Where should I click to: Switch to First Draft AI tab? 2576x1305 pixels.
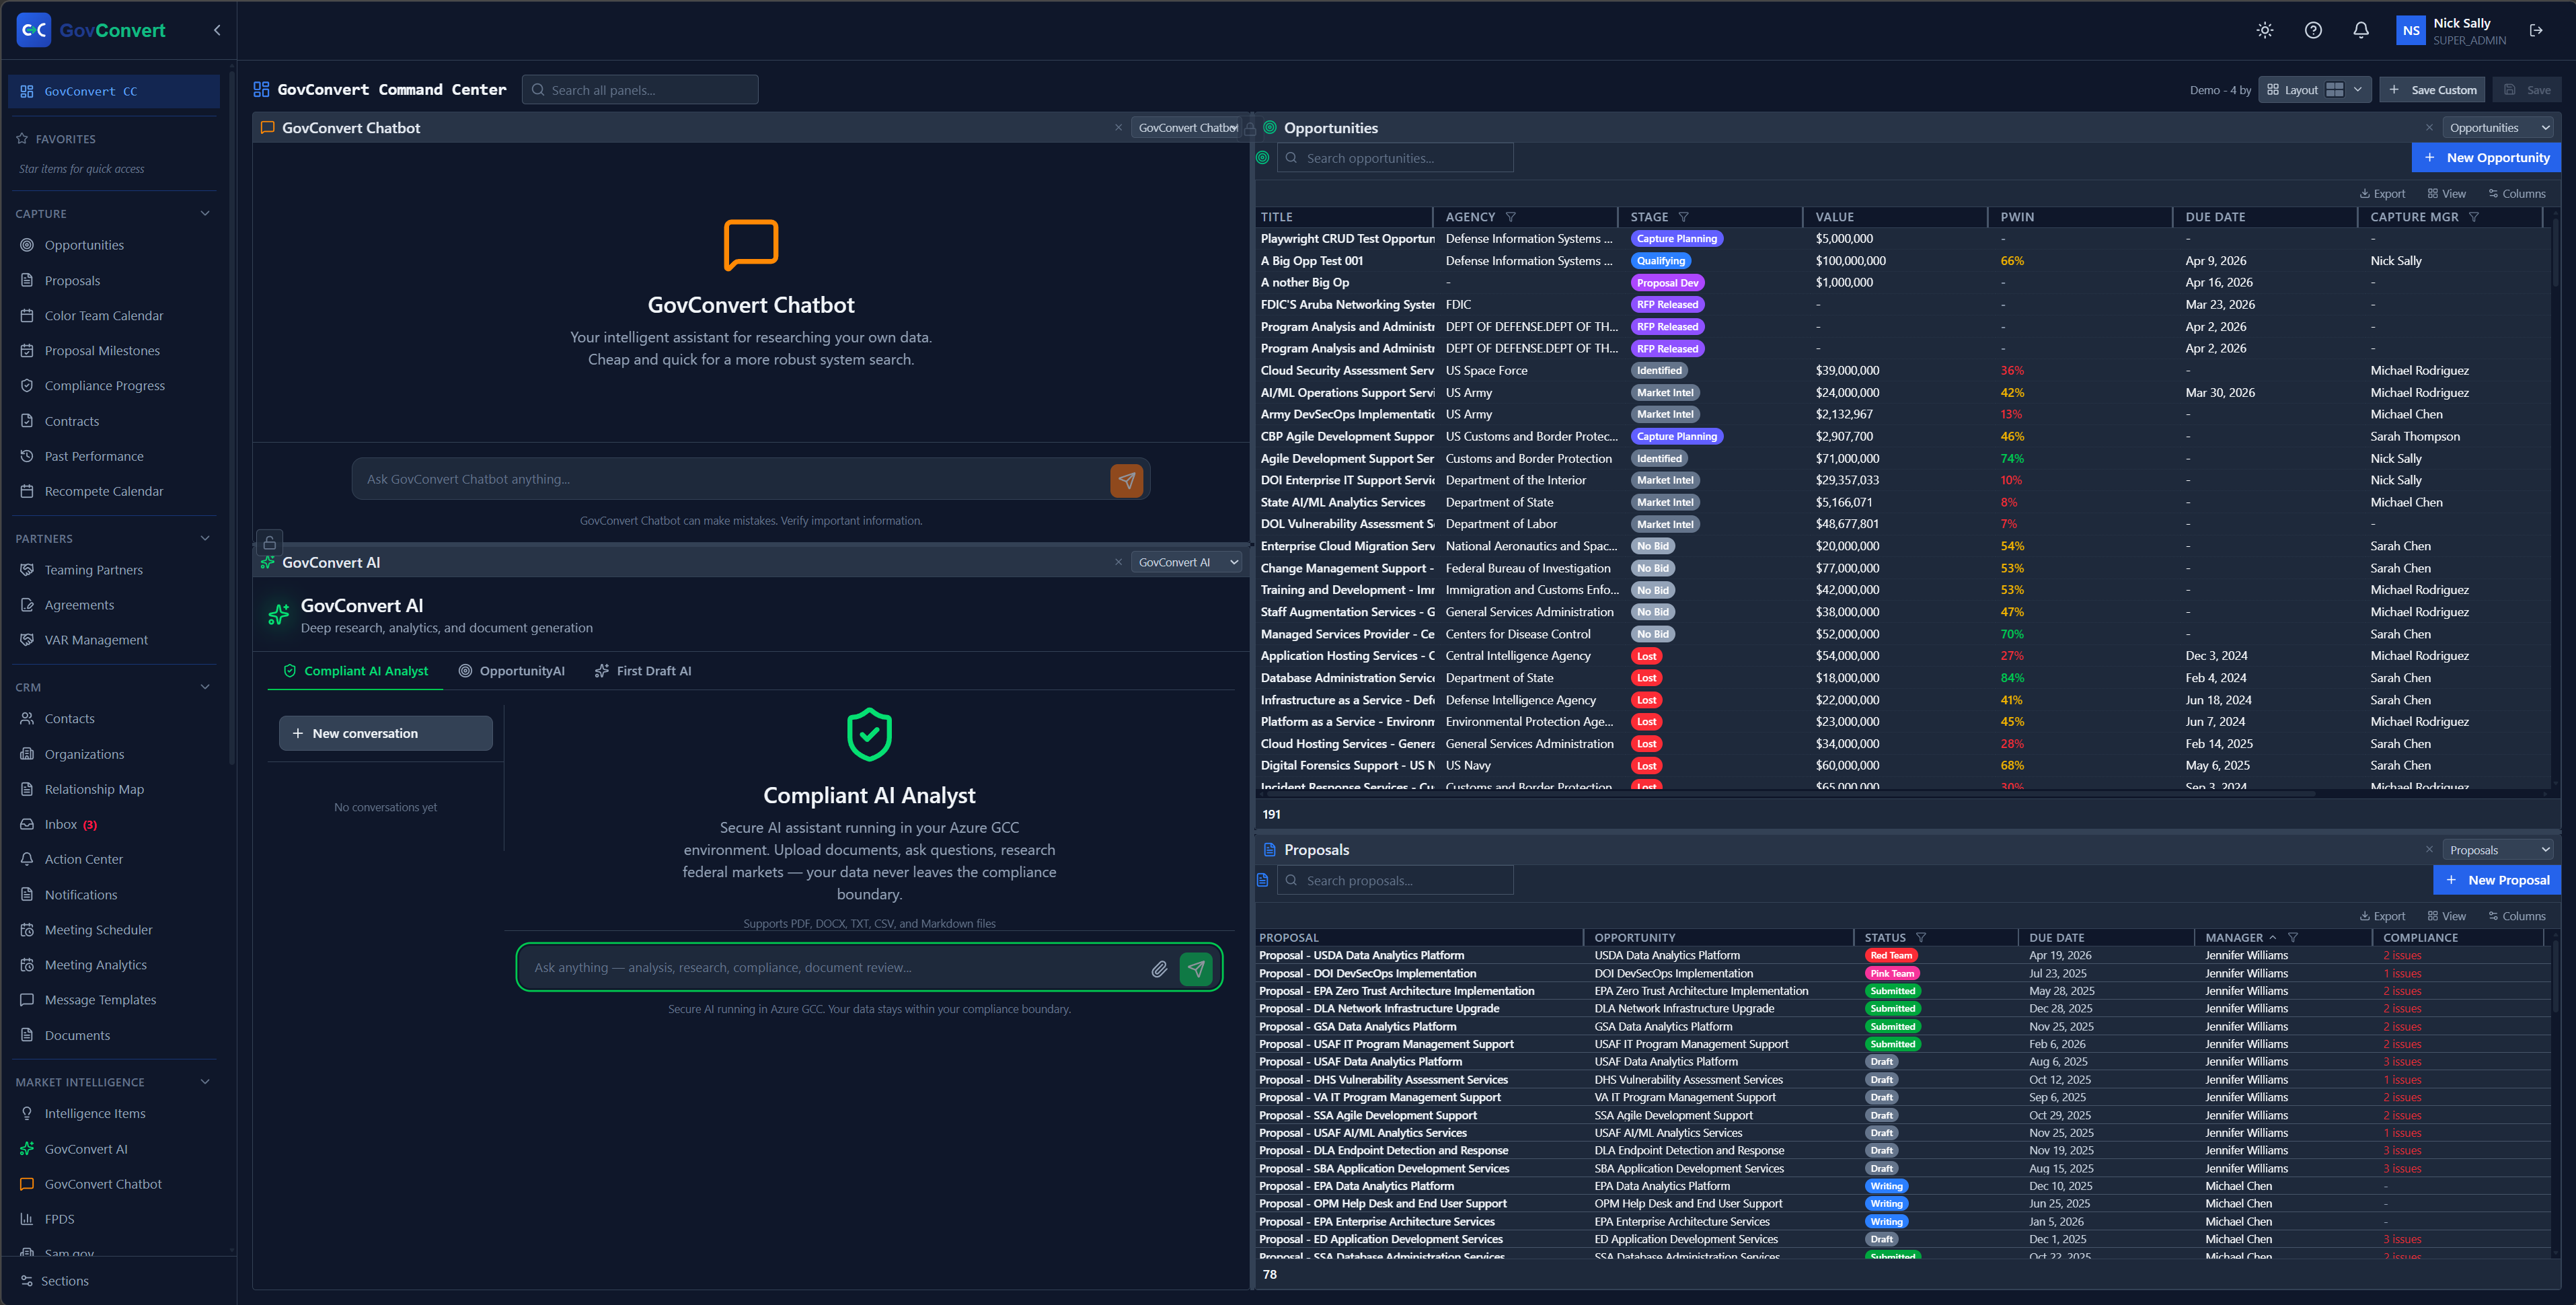click(x=642, y=671)
